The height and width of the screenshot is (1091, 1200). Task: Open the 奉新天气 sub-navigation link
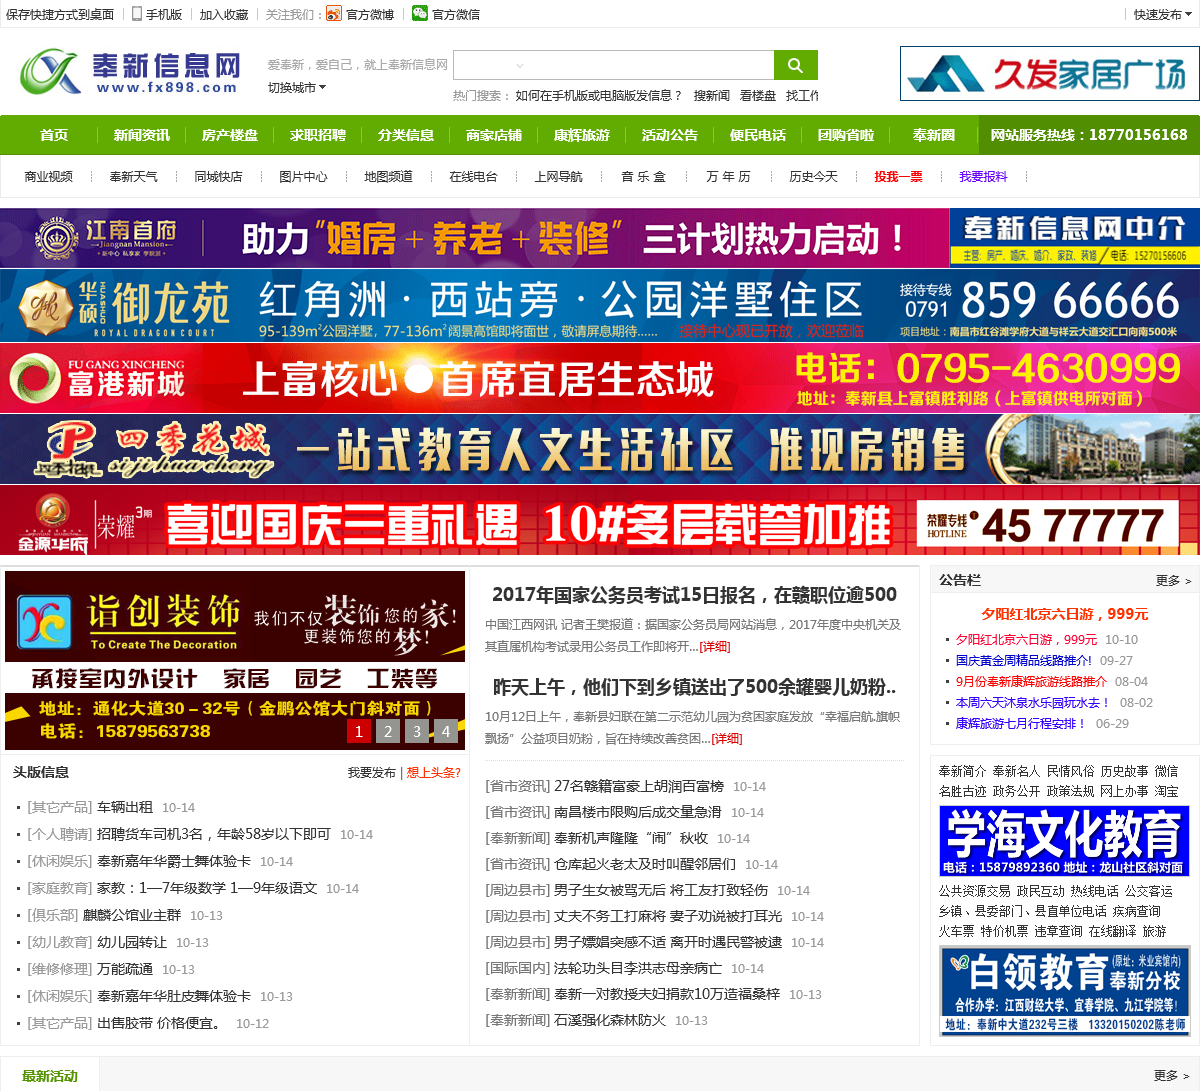[133, 176]
